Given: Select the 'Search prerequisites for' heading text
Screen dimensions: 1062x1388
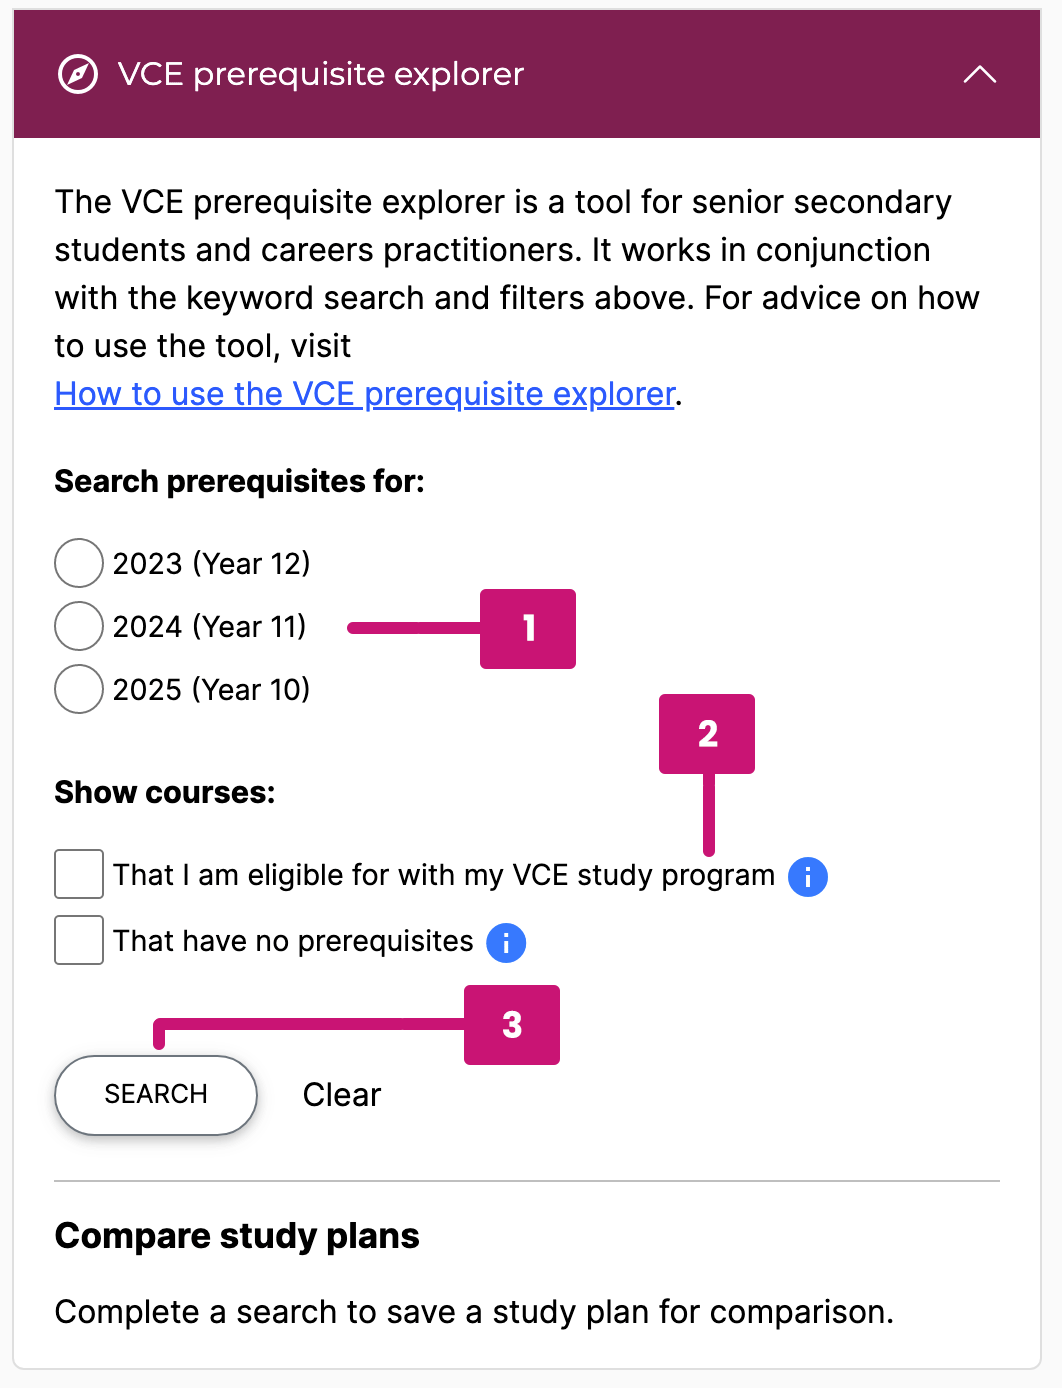Looking at the screenshot, I should coord(238,481).
